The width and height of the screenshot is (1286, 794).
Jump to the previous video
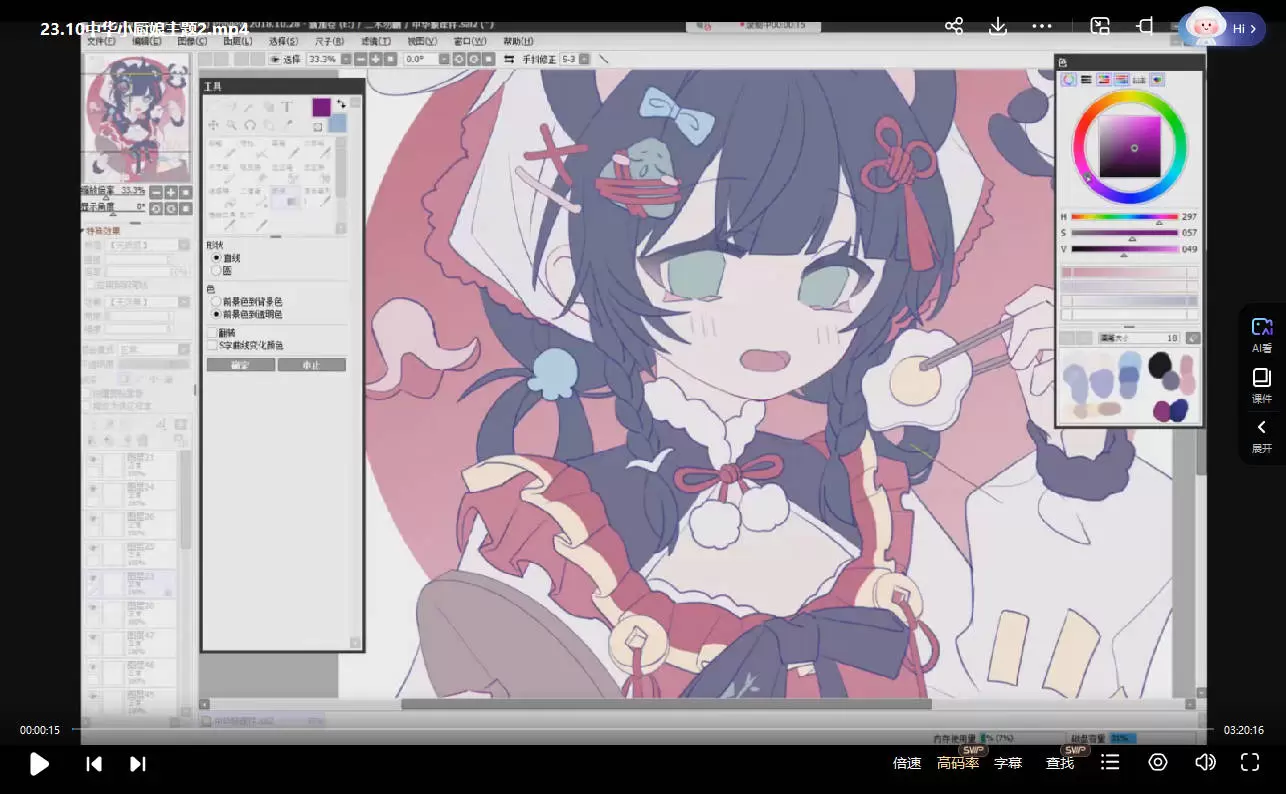tap(94, 764)
